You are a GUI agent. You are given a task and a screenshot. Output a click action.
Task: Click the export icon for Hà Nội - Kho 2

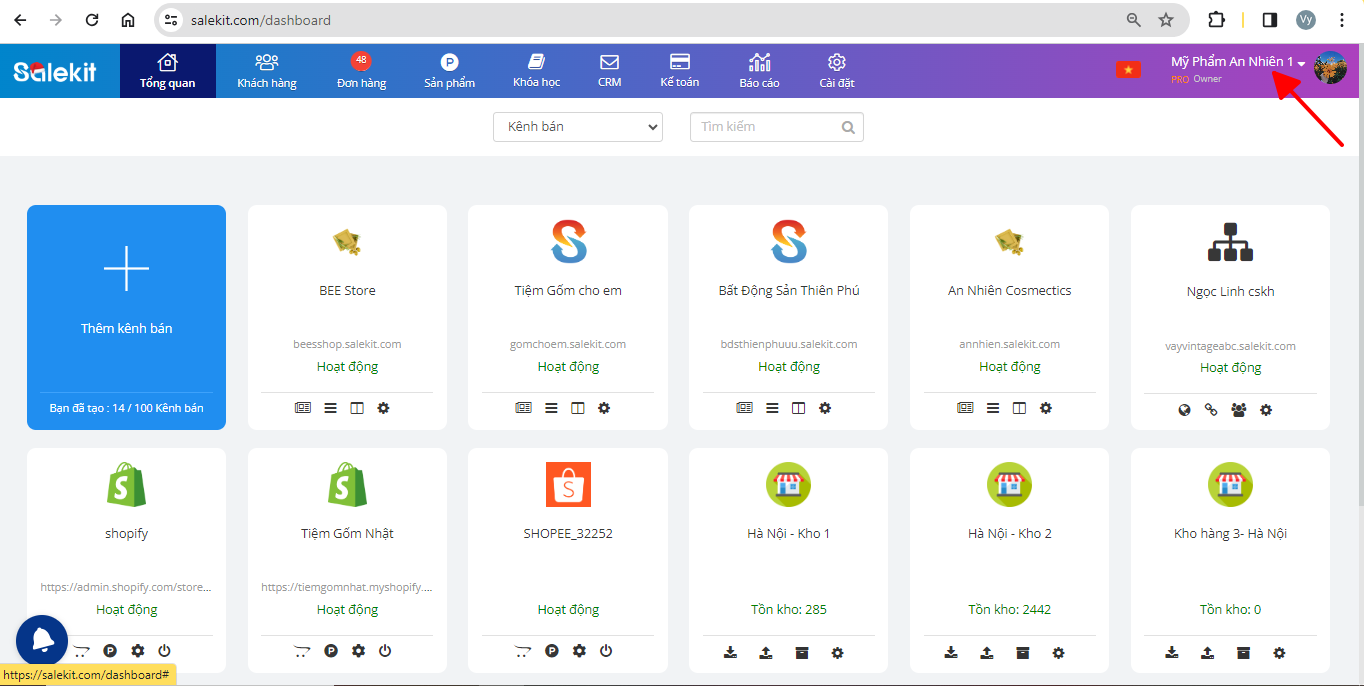point(986,653)
